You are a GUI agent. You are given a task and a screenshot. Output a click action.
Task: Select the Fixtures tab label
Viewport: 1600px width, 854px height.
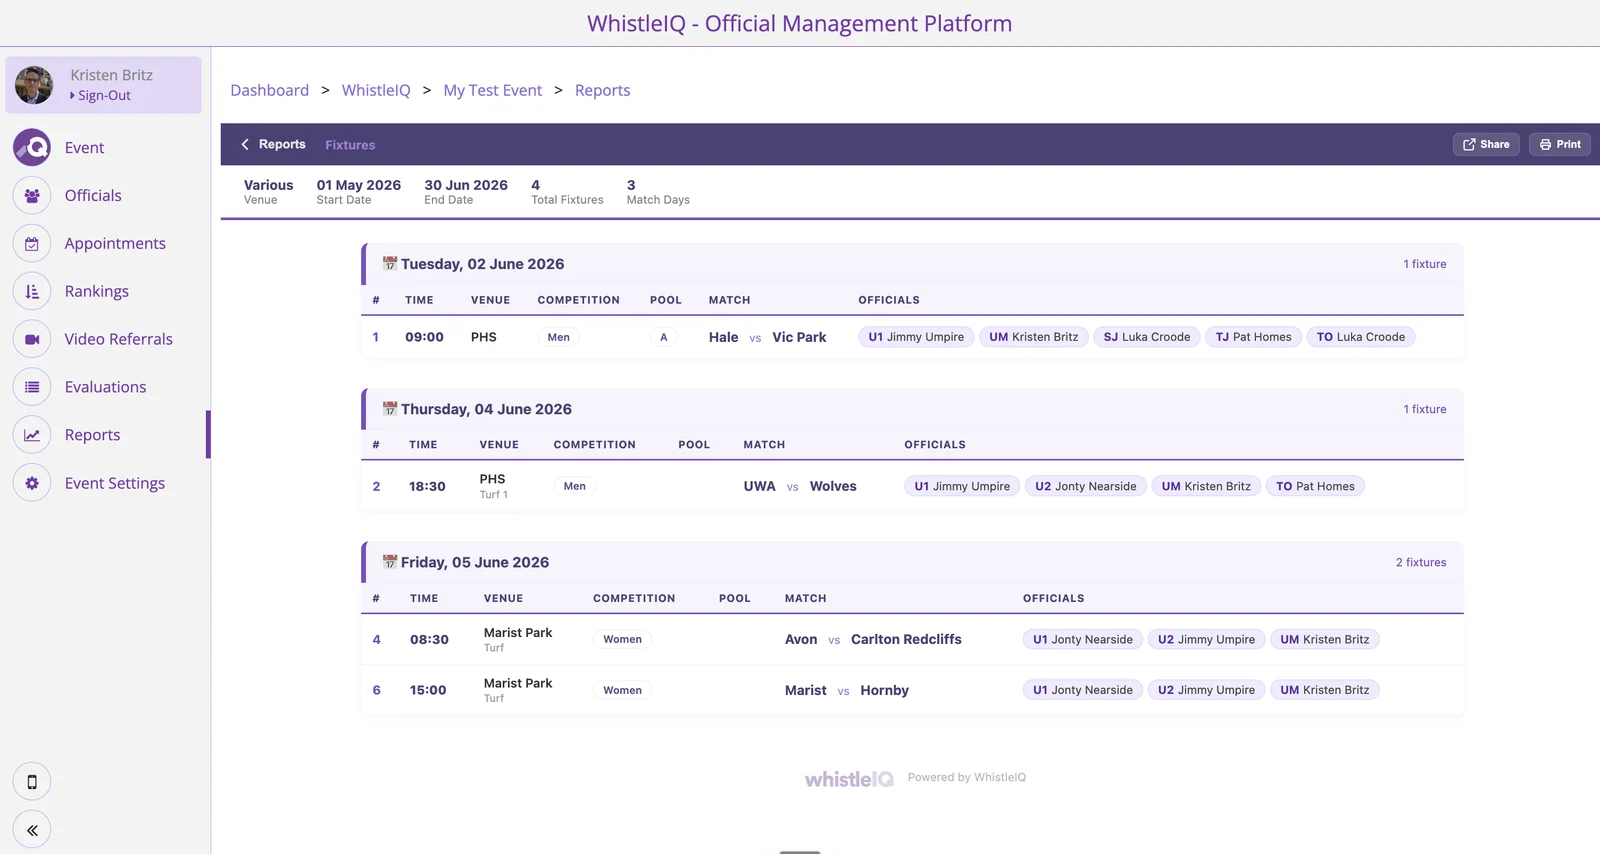pyautogui.click(x=350, y=145)
